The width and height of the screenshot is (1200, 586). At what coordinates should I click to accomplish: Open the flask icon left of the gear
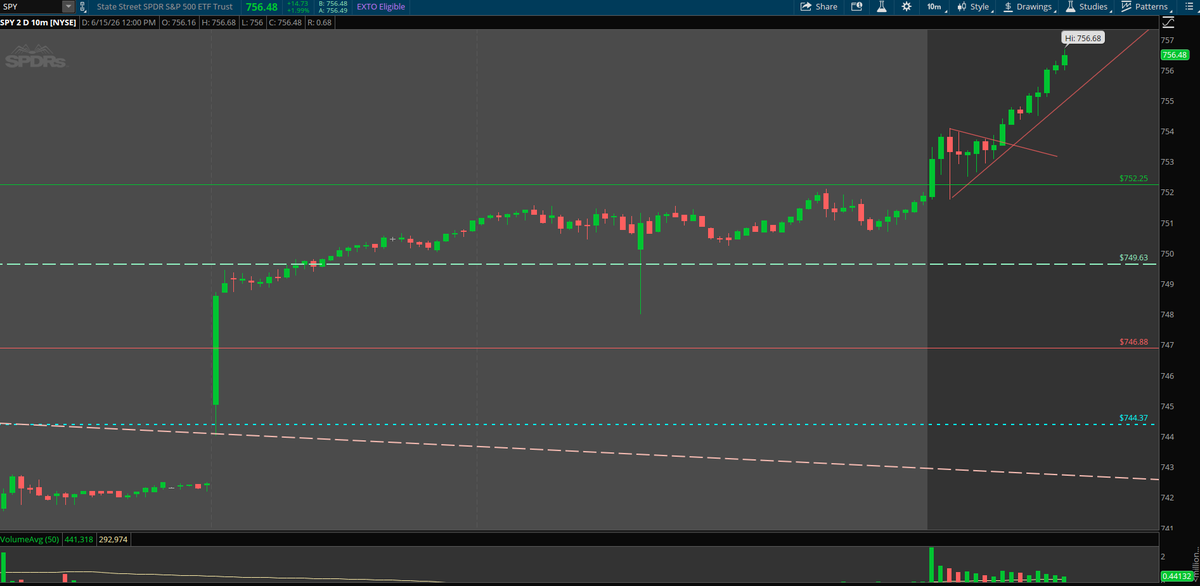point(882,6)
